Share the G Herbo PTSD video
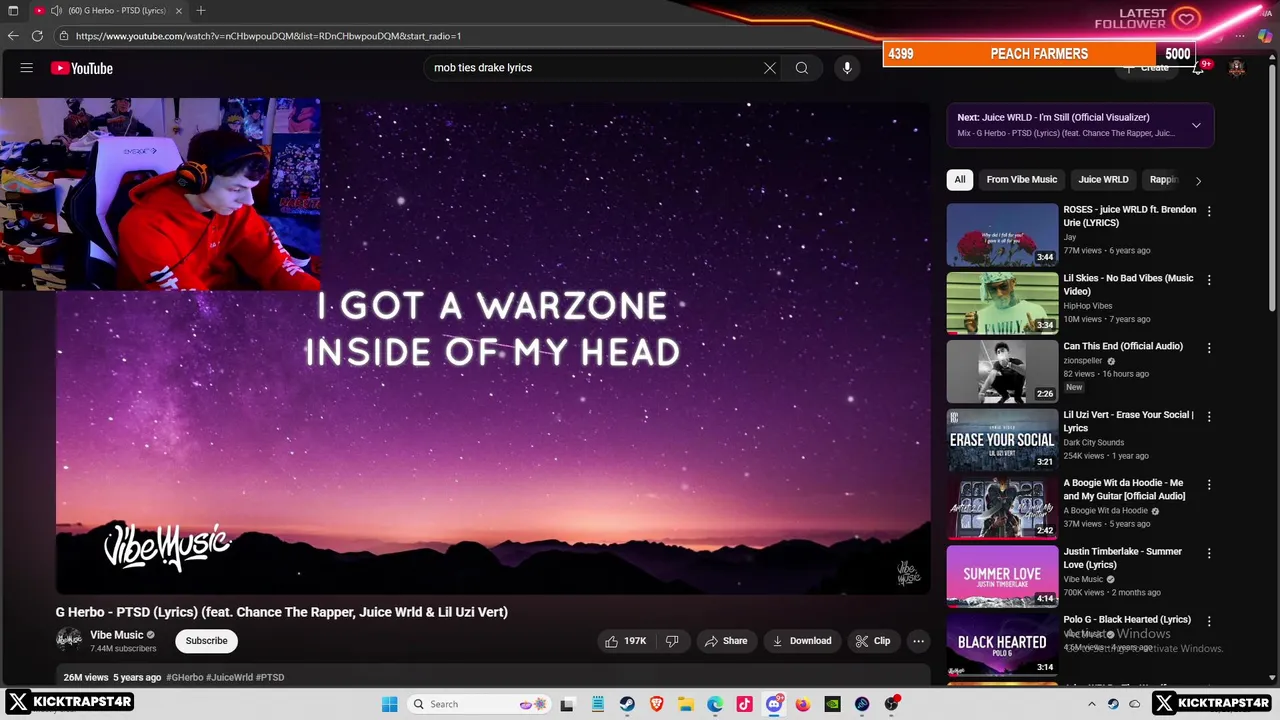The height and width of the screenshot is (720, 1280). click(x=726, y=641)
